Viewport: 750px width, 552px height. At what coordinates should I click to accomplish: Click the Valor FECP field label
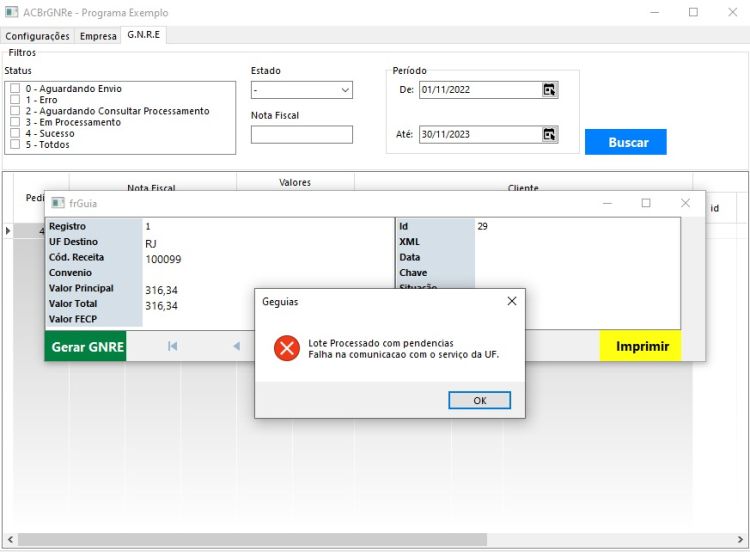[x=73, y=319]
